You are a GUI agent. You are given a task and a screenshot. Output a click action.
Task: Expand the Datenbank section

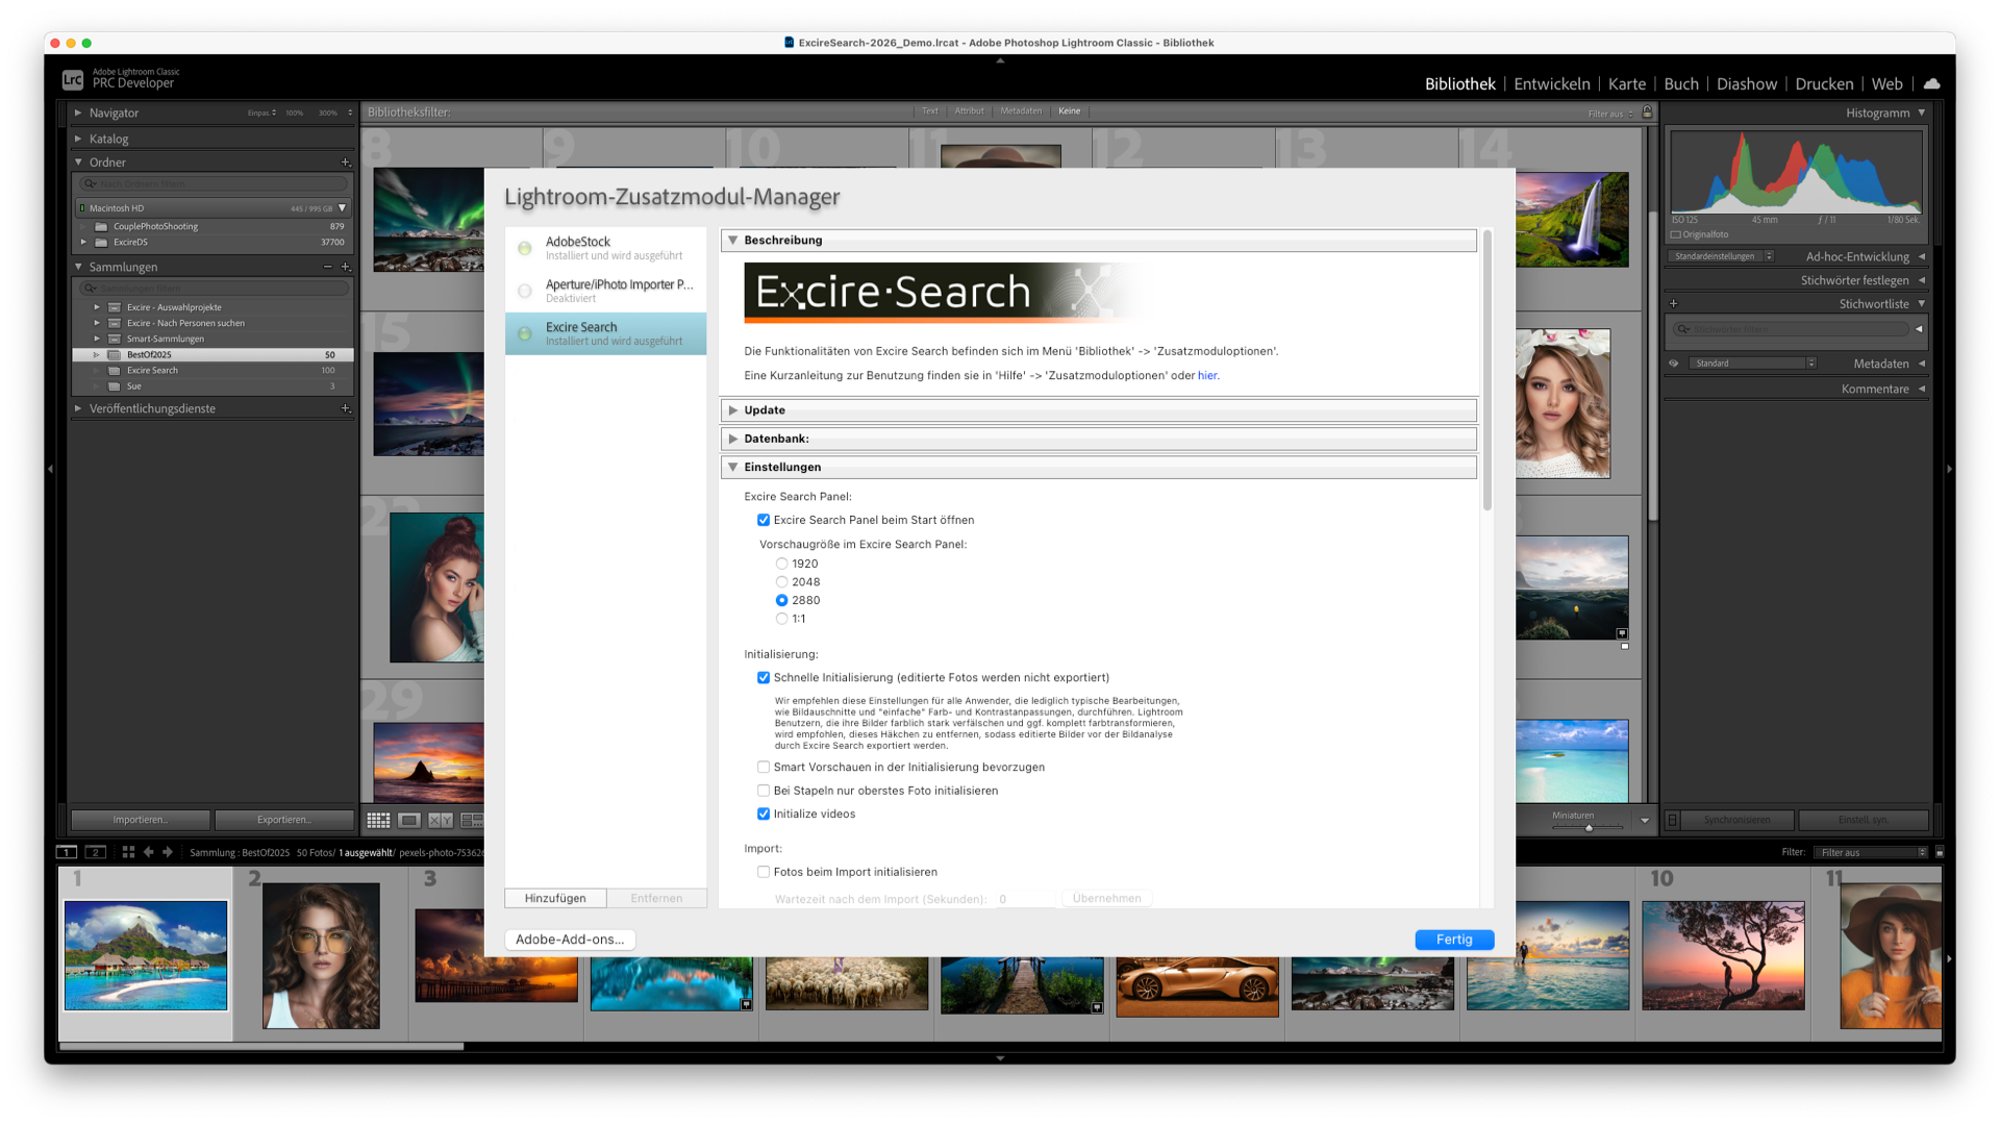coord(733,439)
